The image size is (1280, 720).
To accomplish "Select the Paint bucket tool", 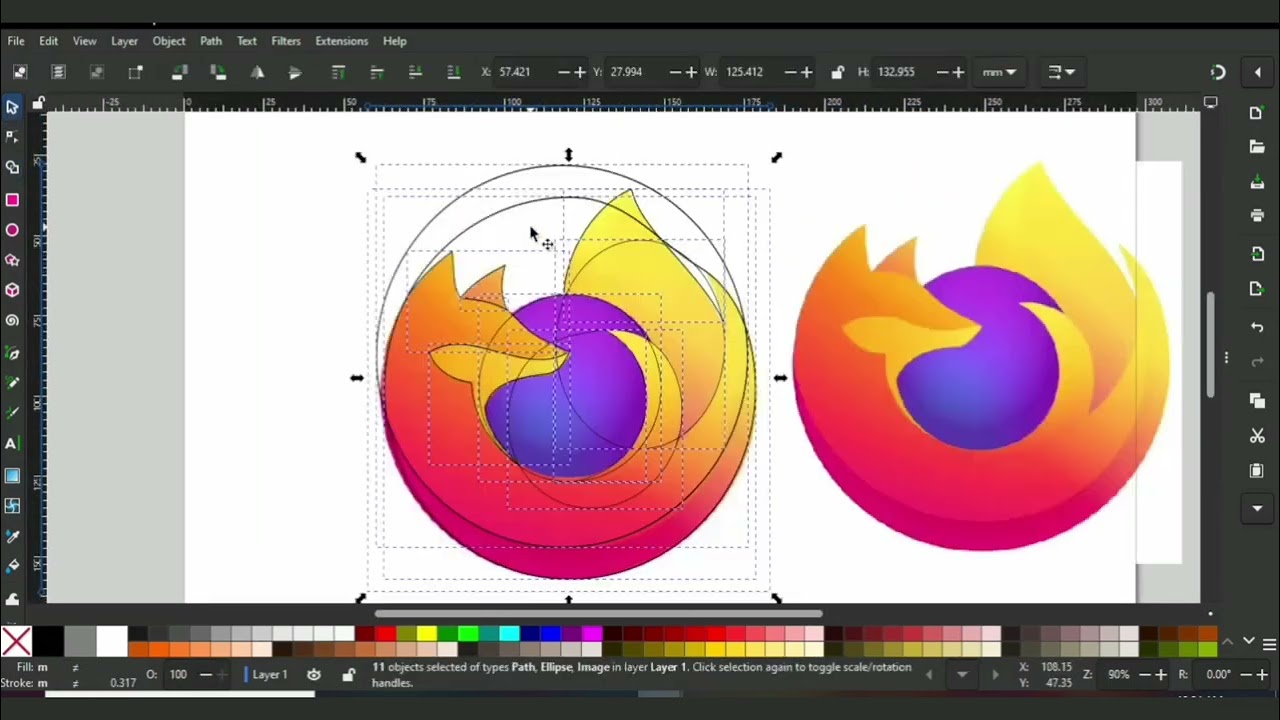I will click(x=12, y=566).
